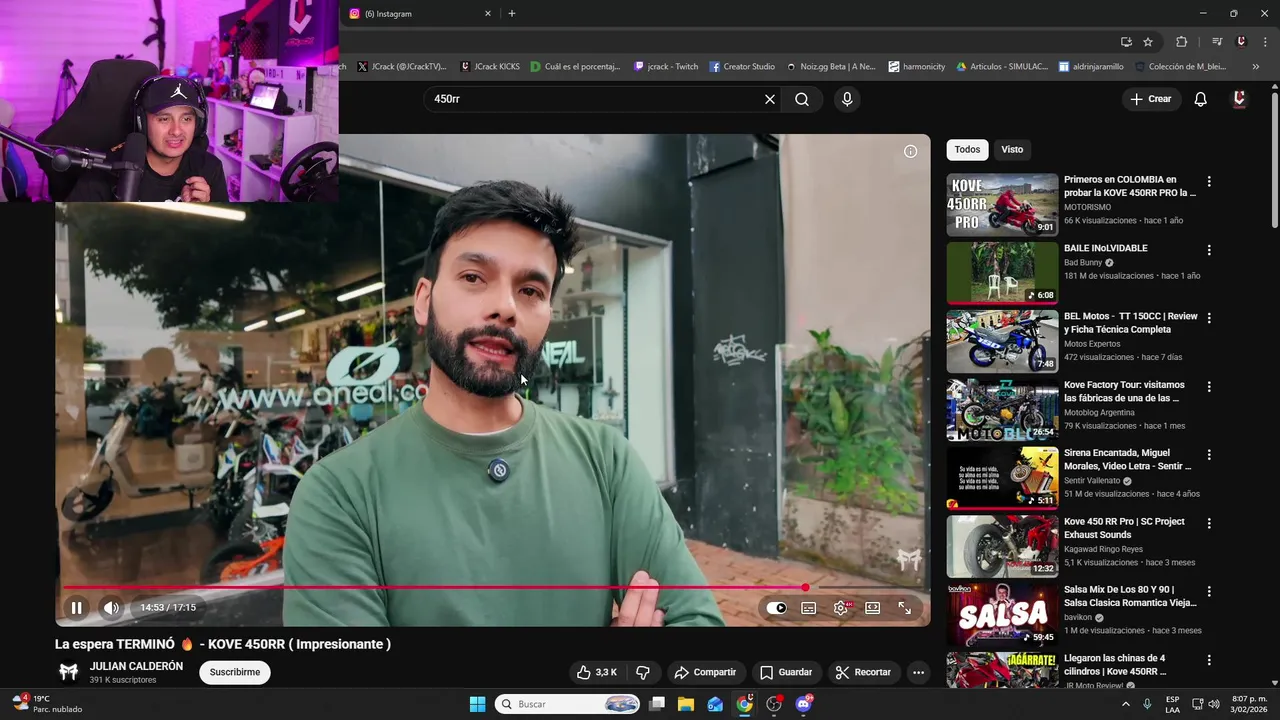The image size is (1280, 720).
Task: Open the BAILE INoLVIDABLE video title
Action: pos(1105,248)
